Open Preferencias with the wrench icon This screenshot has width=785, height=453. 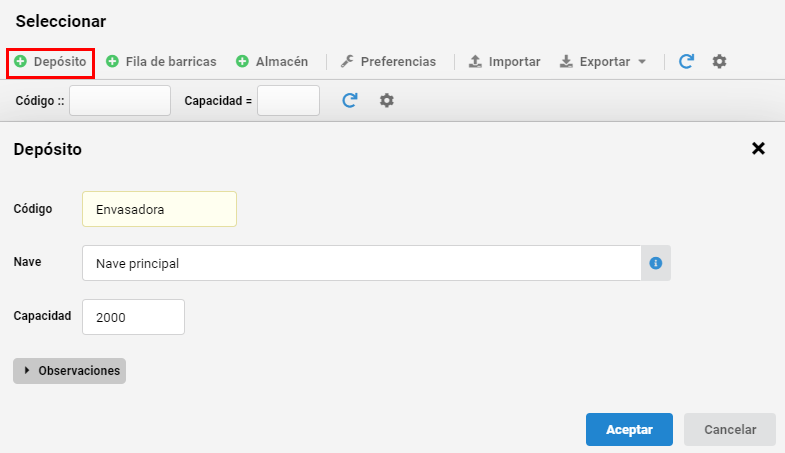click(x=388, y=62)
